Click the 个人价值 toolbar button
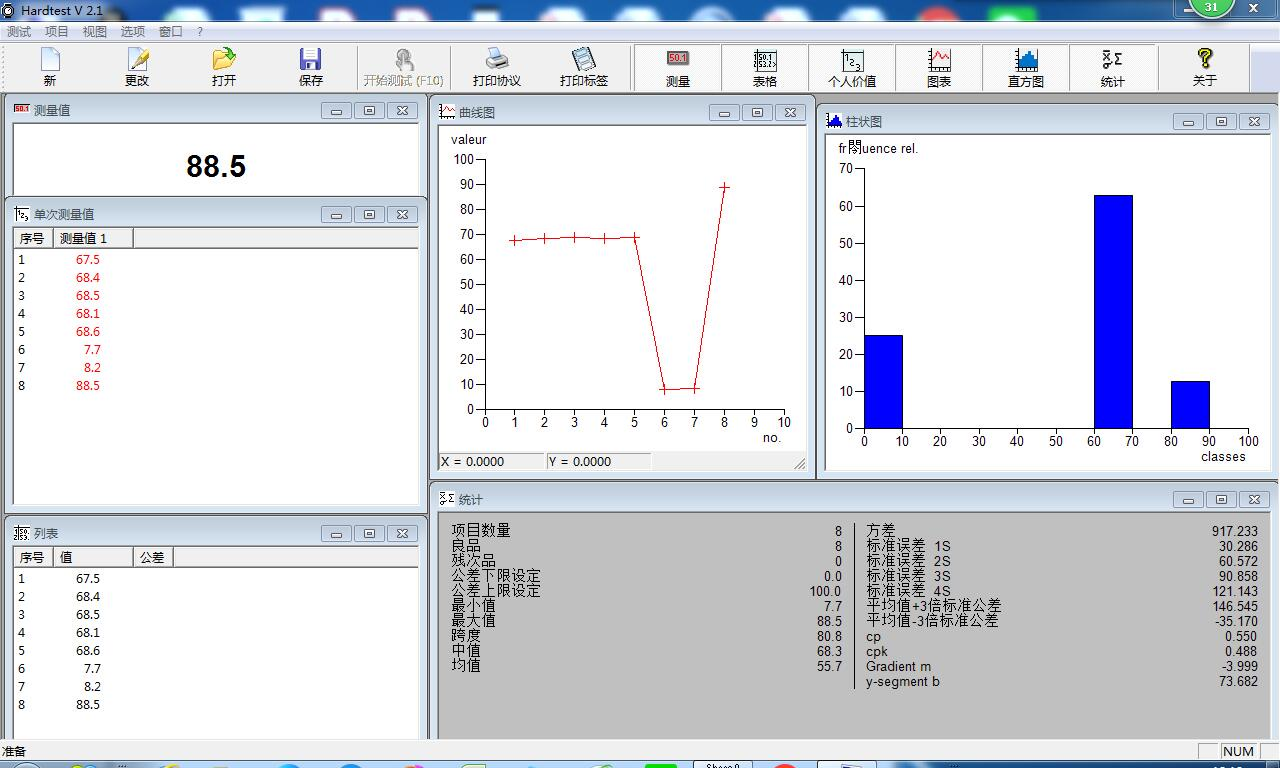1280x768 pixels. [852, 67]
